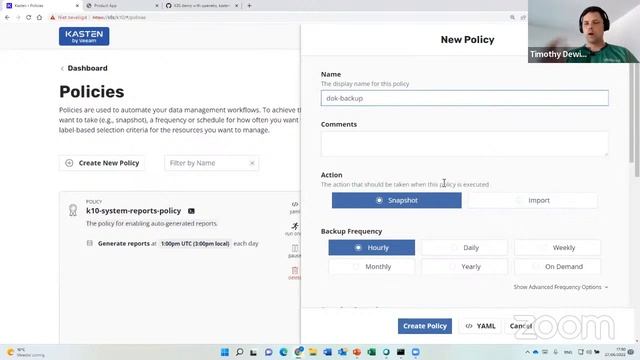Select the Import action radio
640x360 pixels.
532,200
